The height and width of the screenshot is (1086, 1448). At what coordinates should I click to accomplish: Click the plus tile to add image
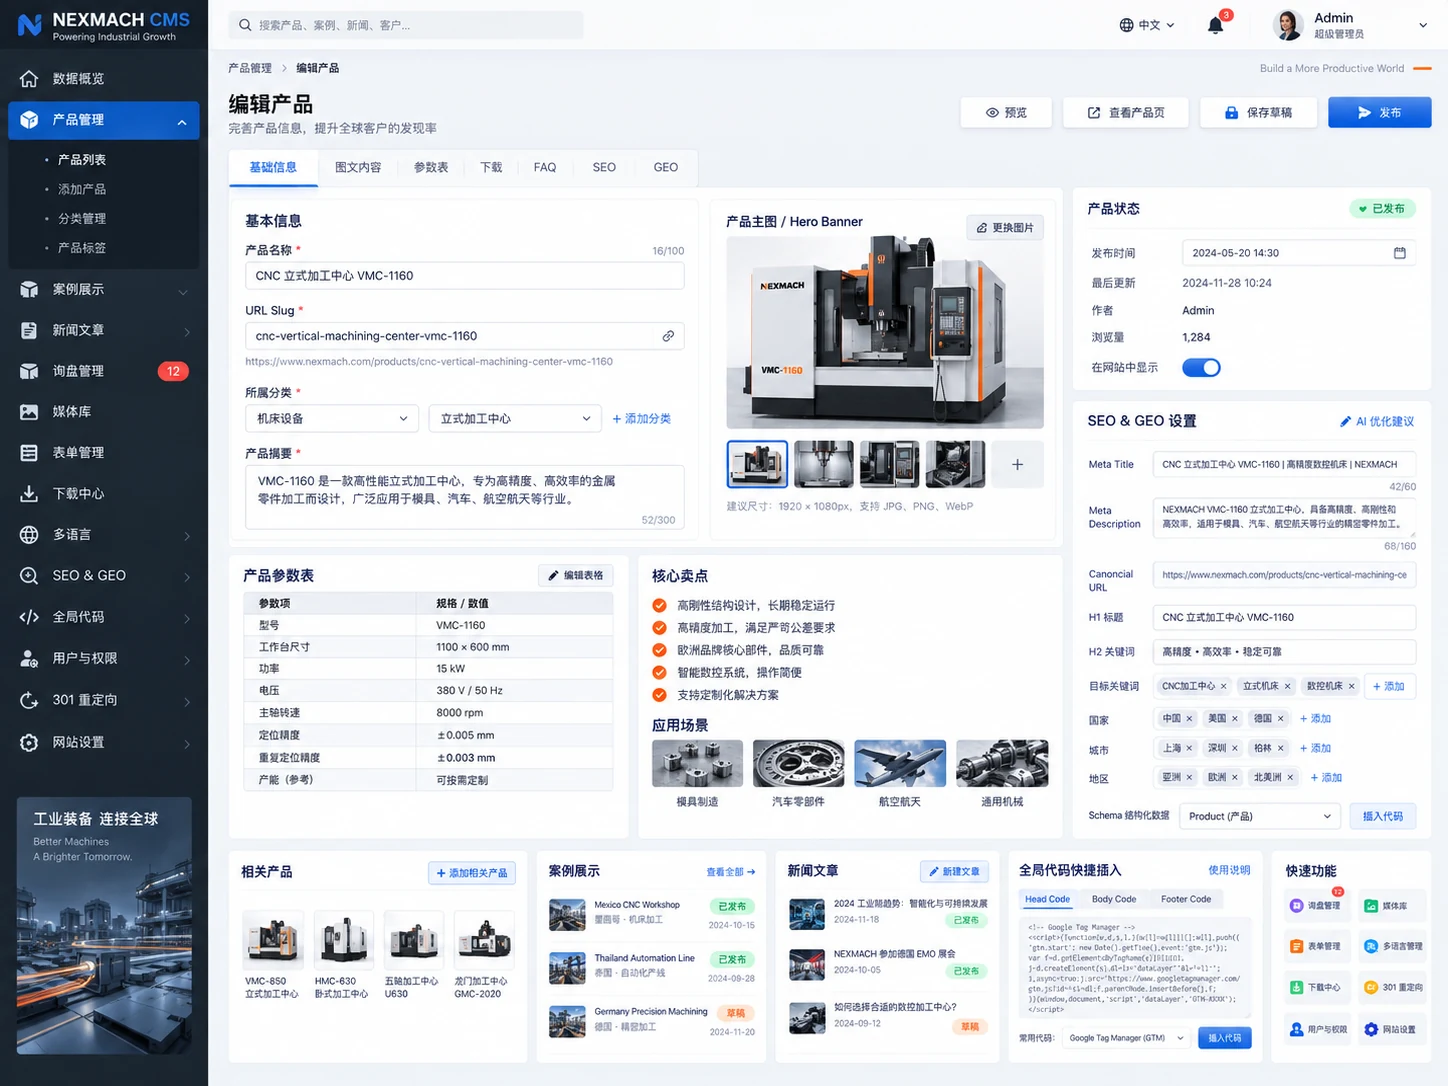click(1017, 464)
